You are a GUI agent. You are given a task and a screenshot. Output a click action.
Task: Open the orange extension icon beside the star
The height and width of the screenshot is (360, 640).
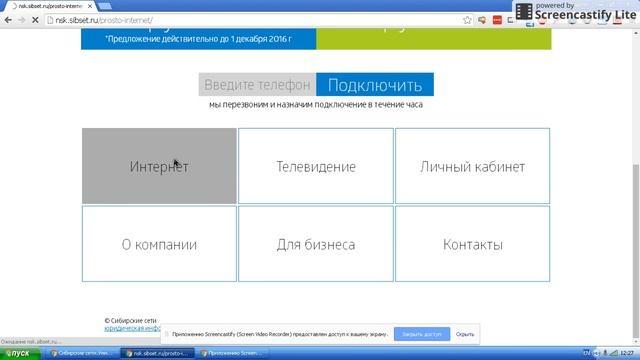point(482,20)
